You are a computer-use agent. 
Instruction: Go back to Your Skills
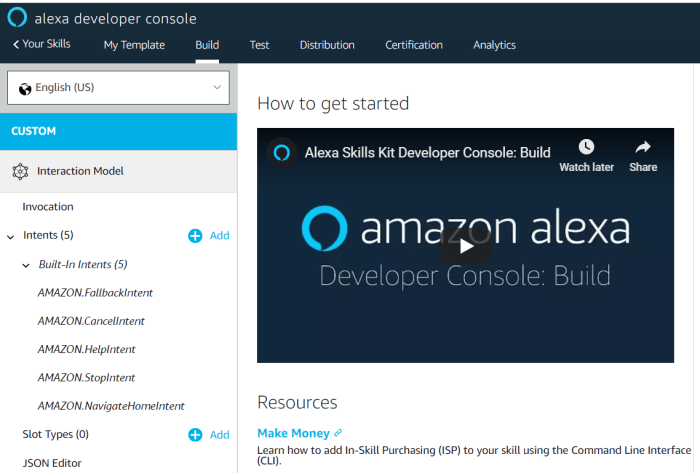pos(41,45)
